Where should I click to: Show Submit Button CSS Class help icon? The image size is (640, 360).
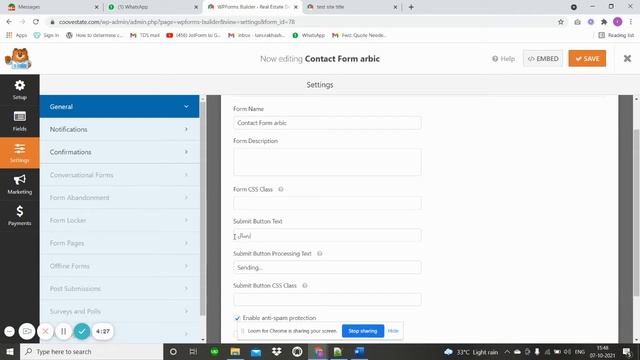pos(304,286)
